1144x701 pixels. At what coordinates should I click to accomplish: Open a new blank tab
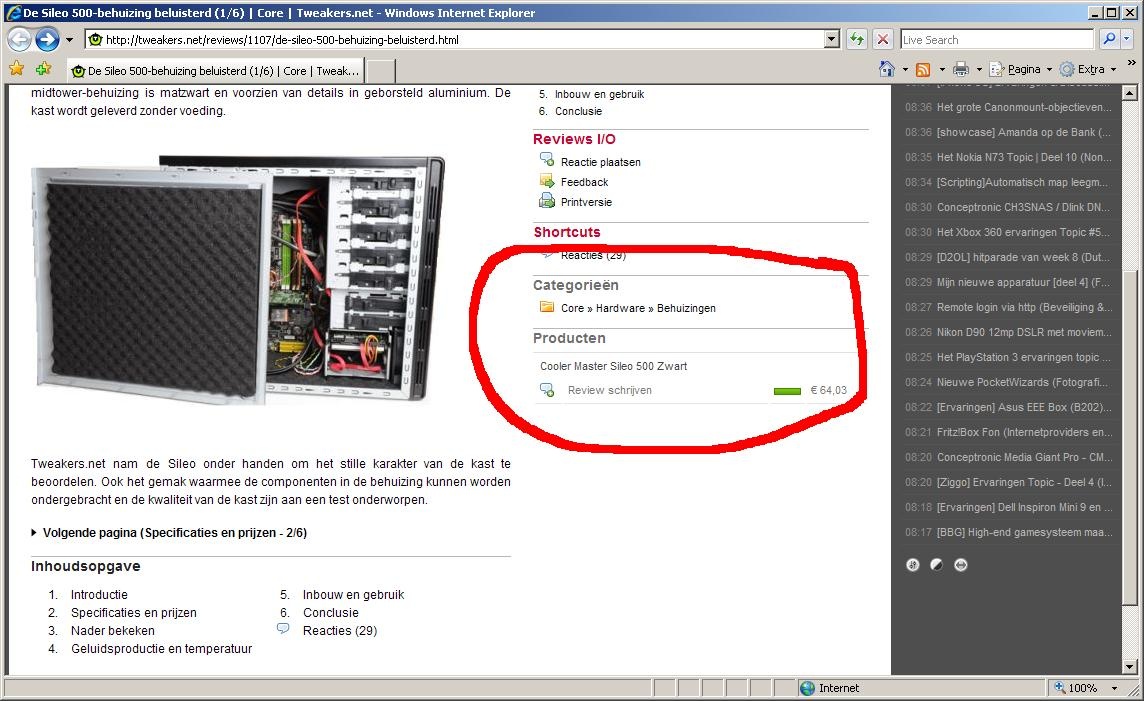380,71
